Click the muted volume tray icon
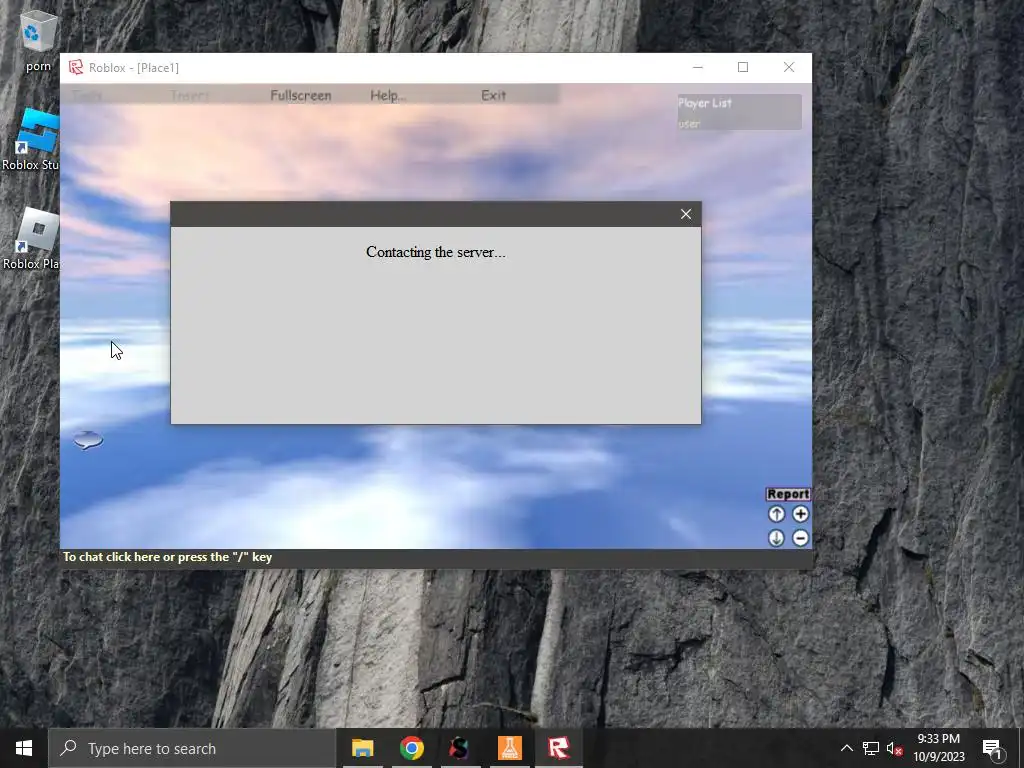 point(895,748)
